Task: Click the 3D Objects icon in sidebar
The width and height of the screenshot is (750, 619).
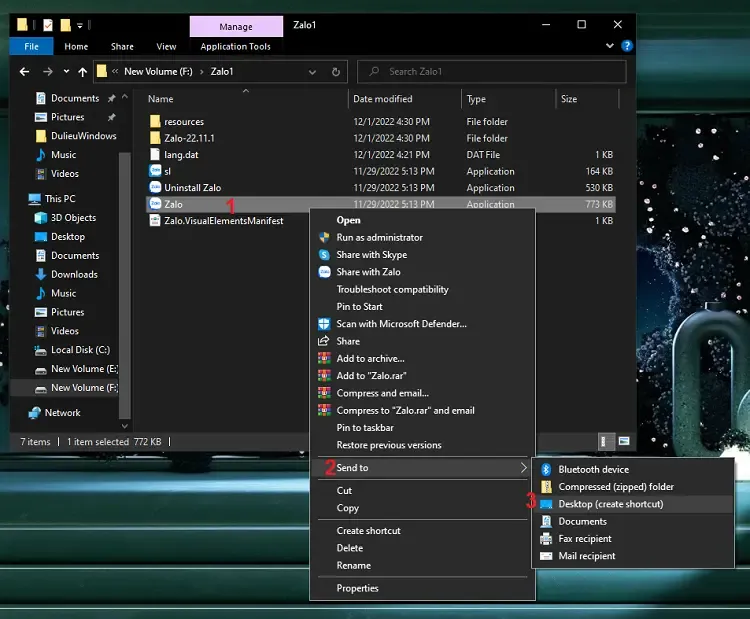Action: tap(41, 218)
